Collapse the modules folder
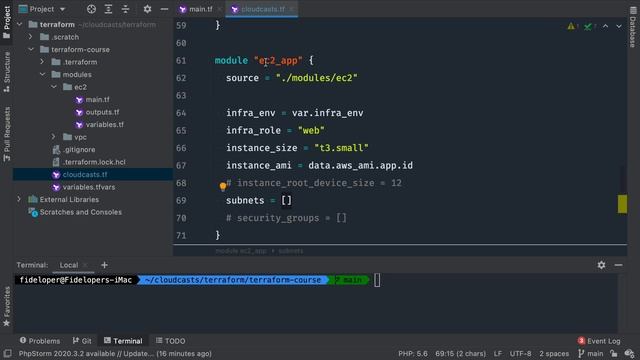This screenshot has width=640, height=360. (42, 74)
